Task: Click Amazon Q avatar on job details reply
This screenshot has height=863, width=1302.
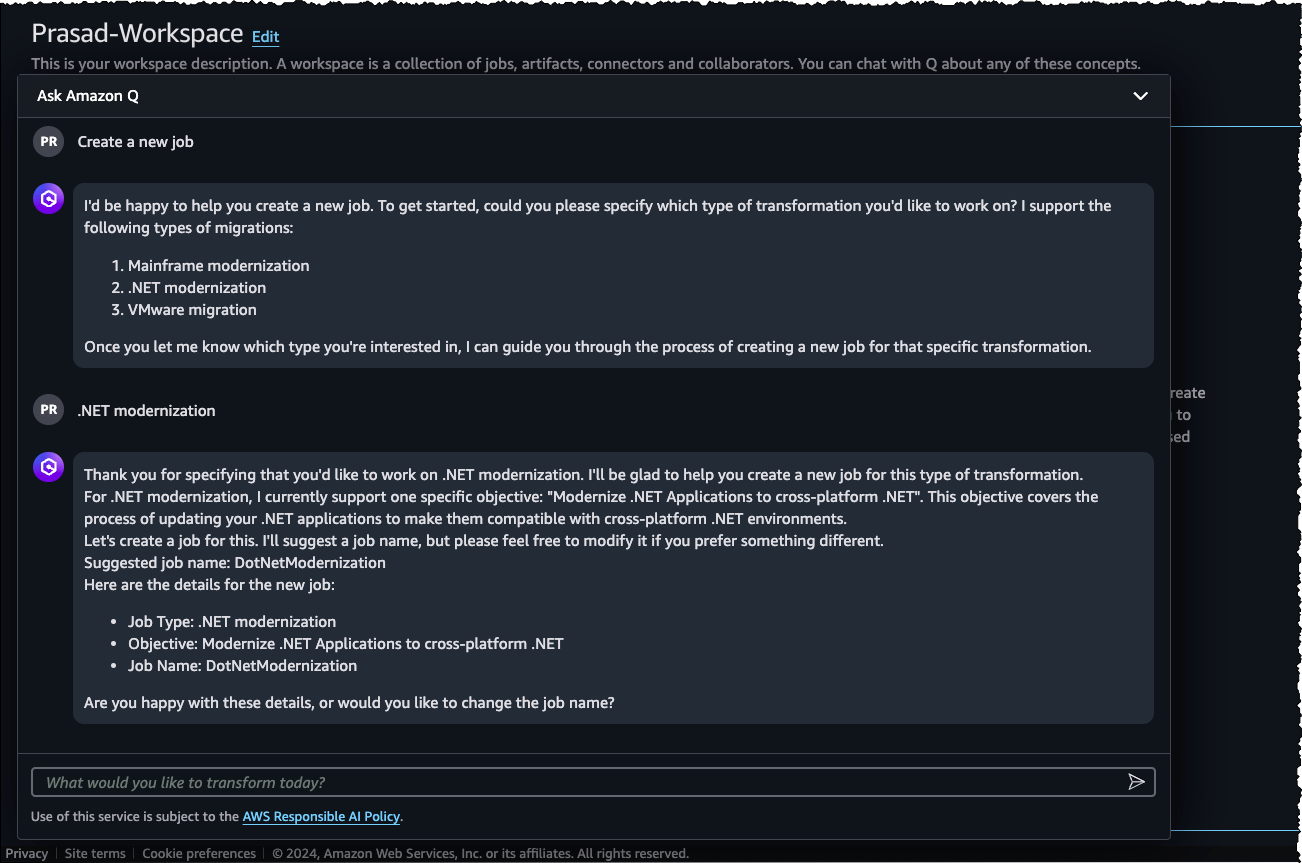Action: pyautogui.click(x=48, y=467)
